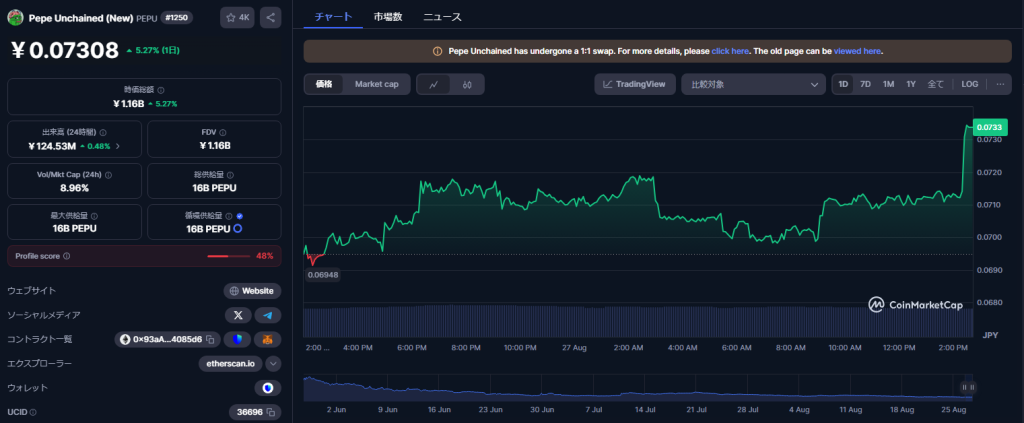Click the #1250 rank badge
Screen dimensions: 1024x423
click(176, 18)
